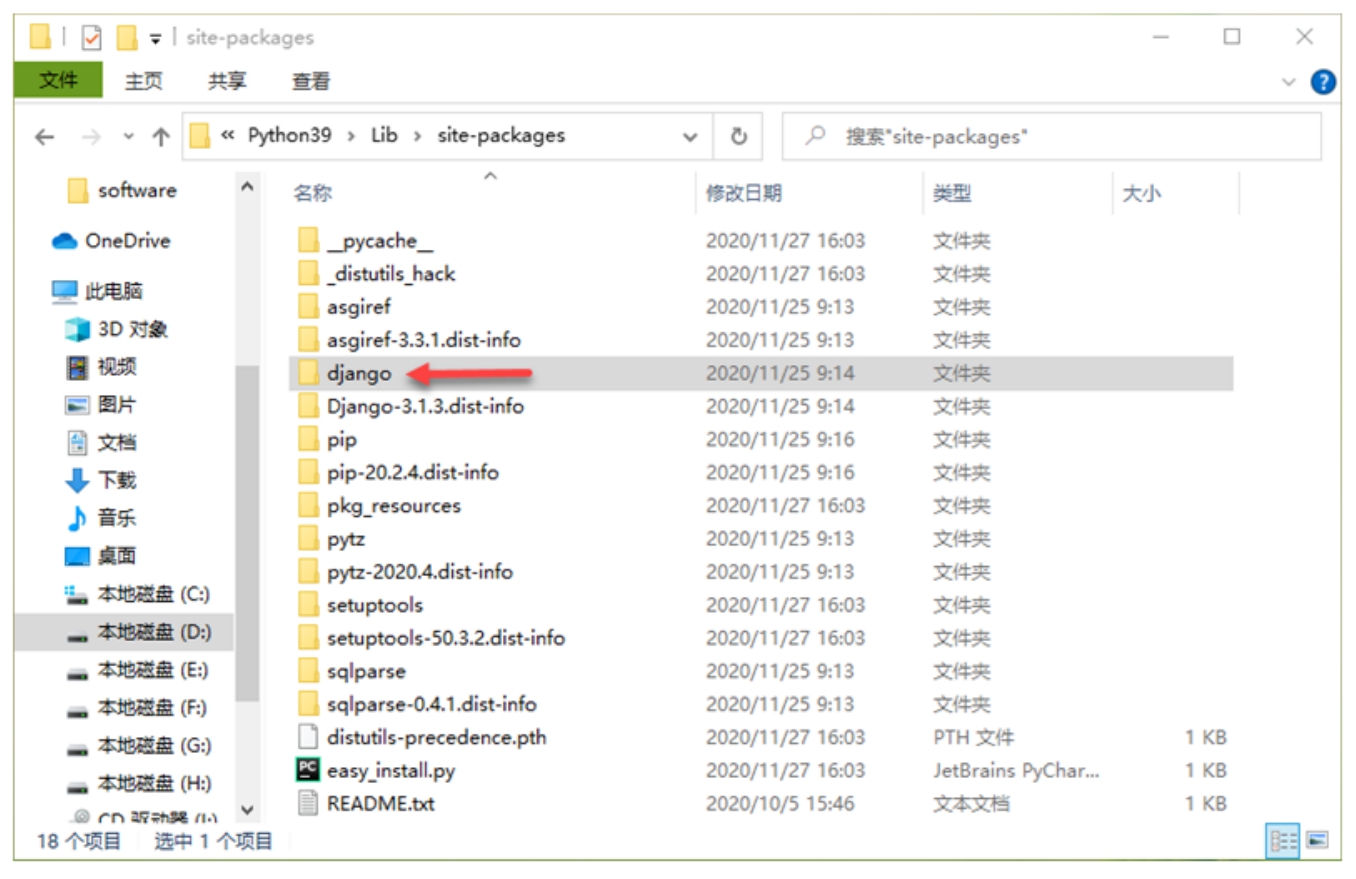Screen dimensions: 1356x879
Task: Click the properties icon in quick access toolbar
Action: click(x=91, y=38)
